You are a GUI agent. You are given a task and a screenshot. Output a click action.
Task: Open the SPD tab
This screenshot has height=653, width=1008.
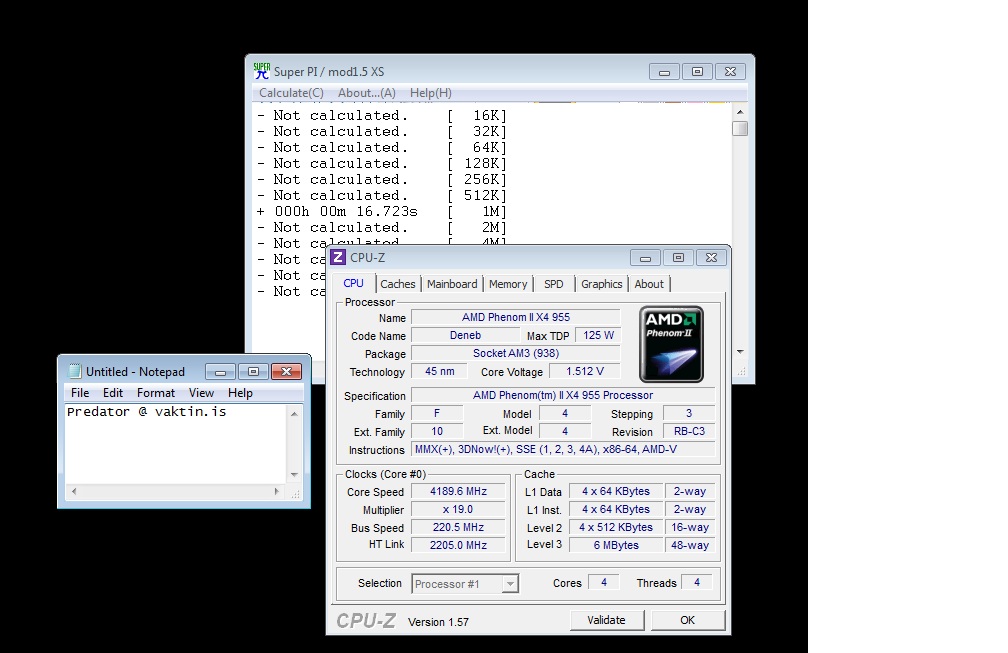(553, 284)
